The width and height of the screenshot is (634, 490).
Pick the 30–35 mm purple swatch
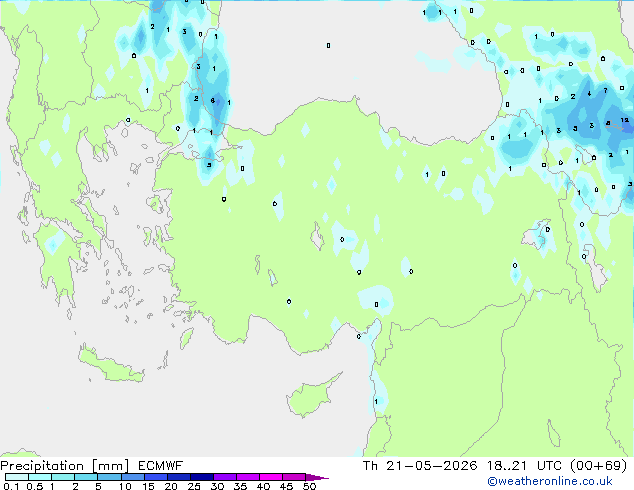[x=224, y=477]
